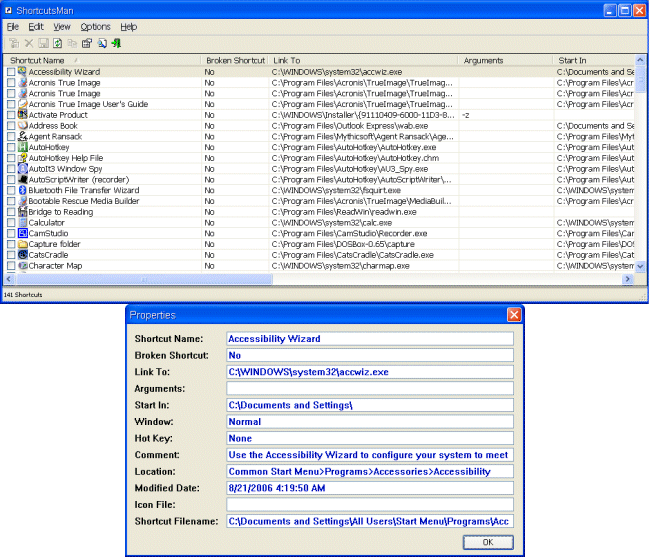This screenshot has height=557, width=650.
Task: Click OK in the Properties dialog
Action: point(488,542)
